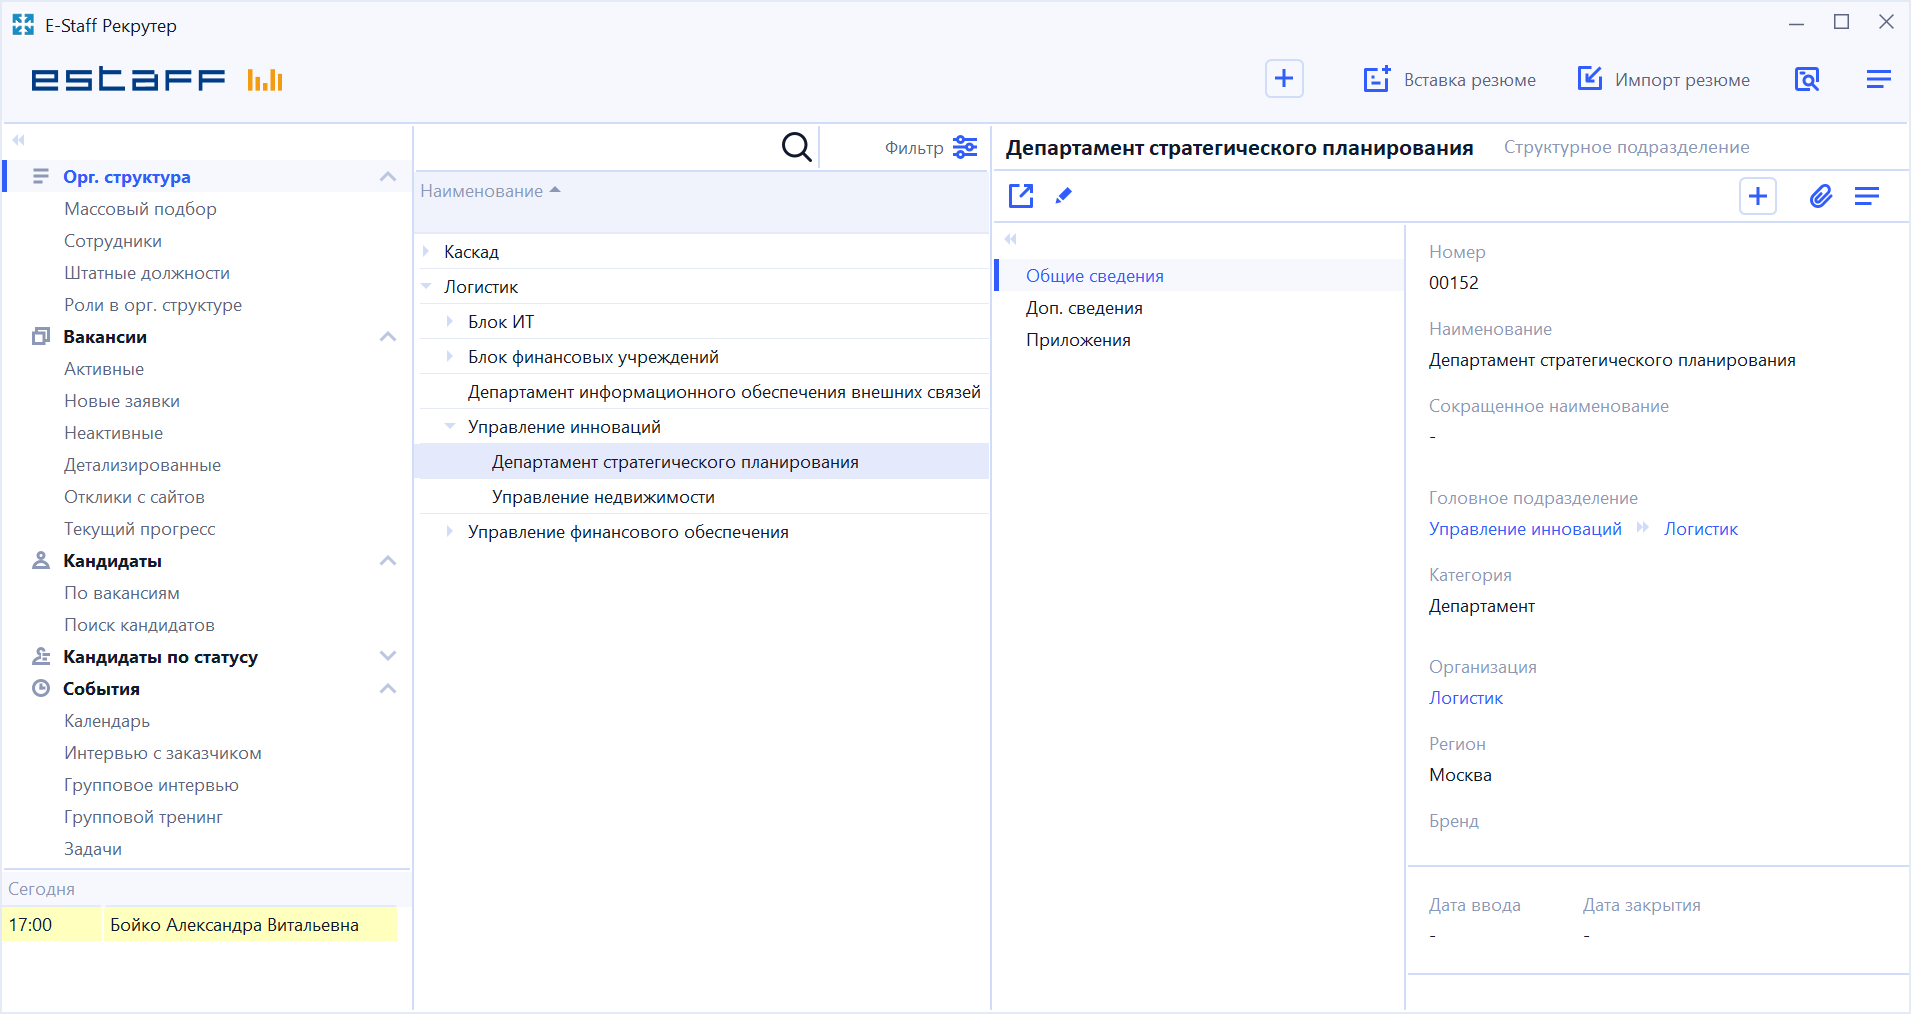This screenshot has height=1014, width=1911.
Task: Click the Импорт резюме icon
Action: pos(1590,78)
